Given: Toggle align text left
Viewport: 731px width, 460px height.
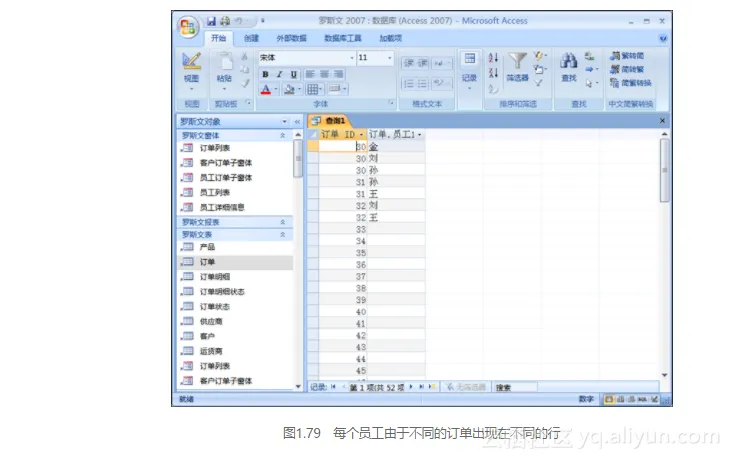Looking at the screenshot, I should tap(310, 74).
